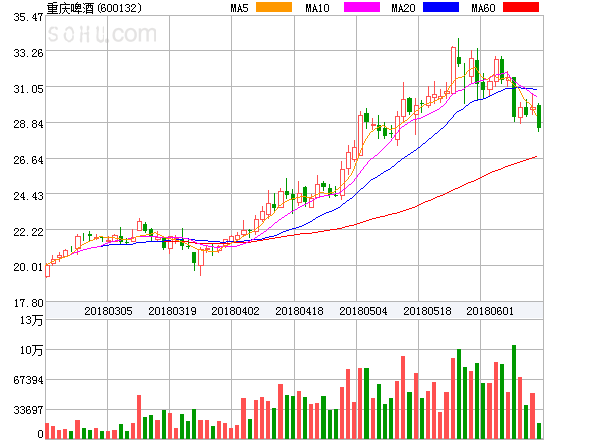Click the tallest green volume bar in June
The height and width of the screenshot is (440, 600).
click(514, 392)
